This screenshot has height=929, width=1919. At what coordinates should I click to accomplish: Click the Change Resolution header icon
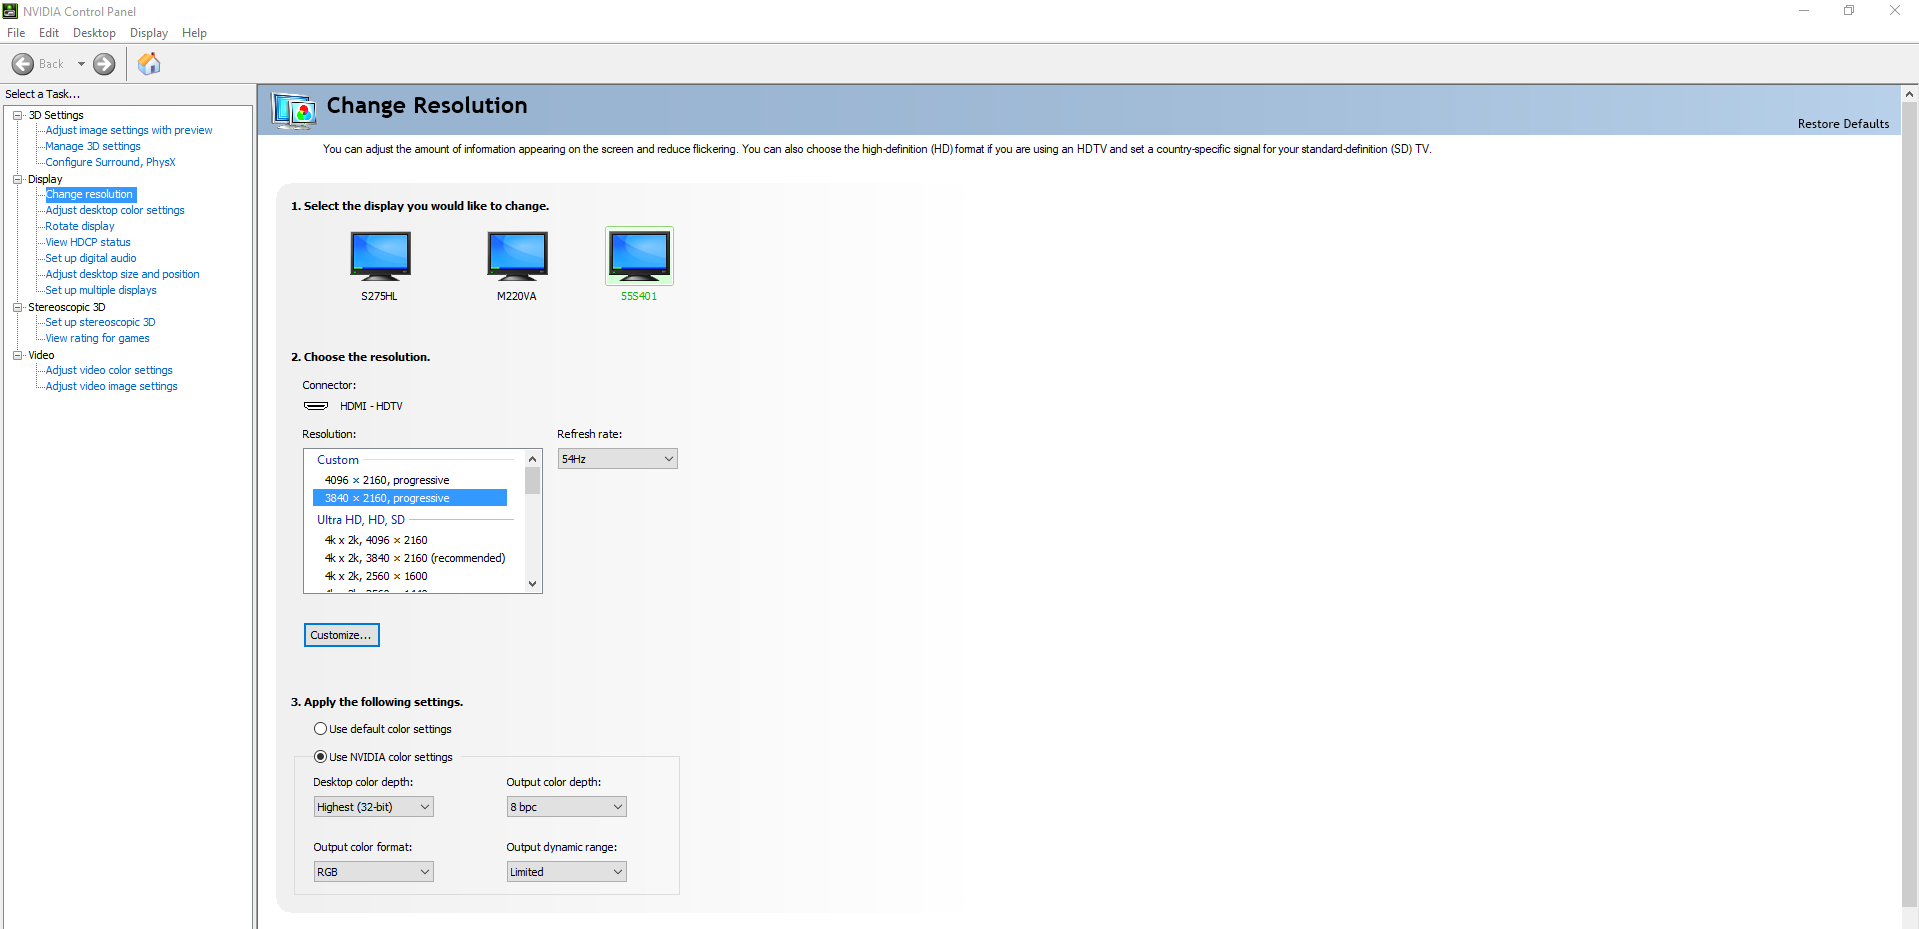click(x=295, y=110)
